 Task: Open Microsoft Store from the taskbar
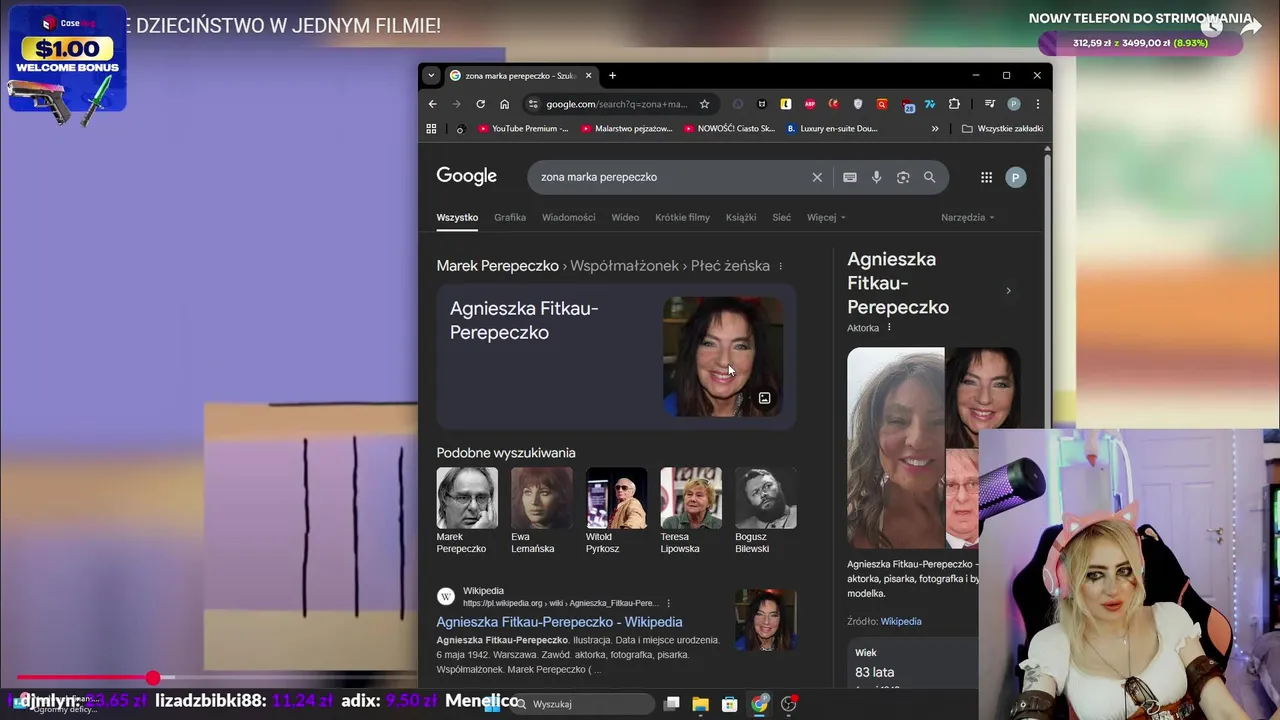pyautogui.click(x=730, y=704)
